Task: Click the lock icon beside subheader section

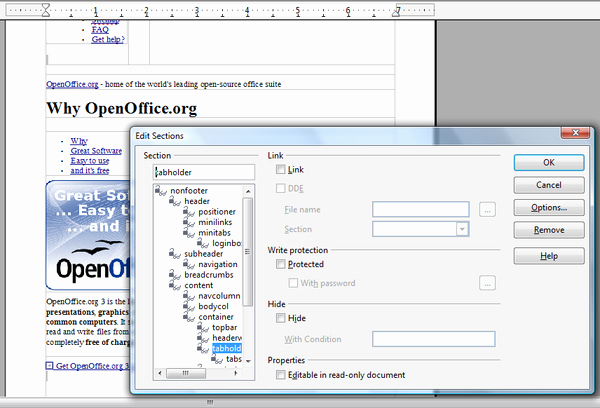Action: coord(175,253)
